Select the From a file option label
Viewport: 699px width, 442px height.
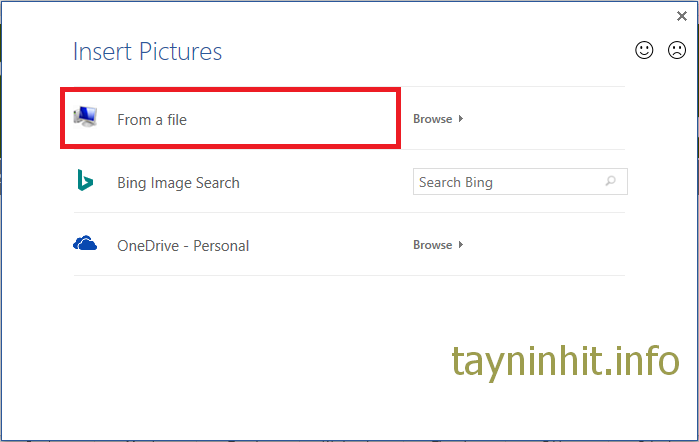tap(152, 120)
